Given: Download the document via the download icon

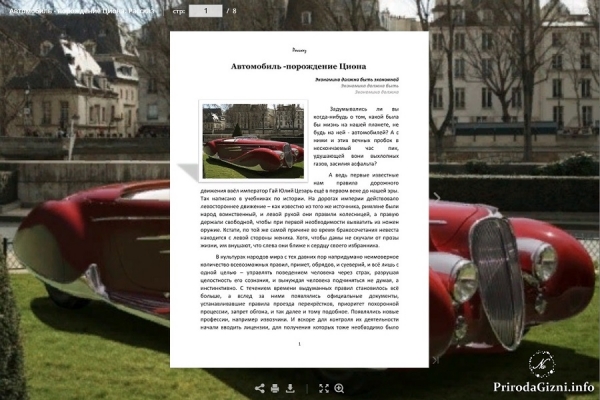Looking at the screenshot, I should [290, 389].
